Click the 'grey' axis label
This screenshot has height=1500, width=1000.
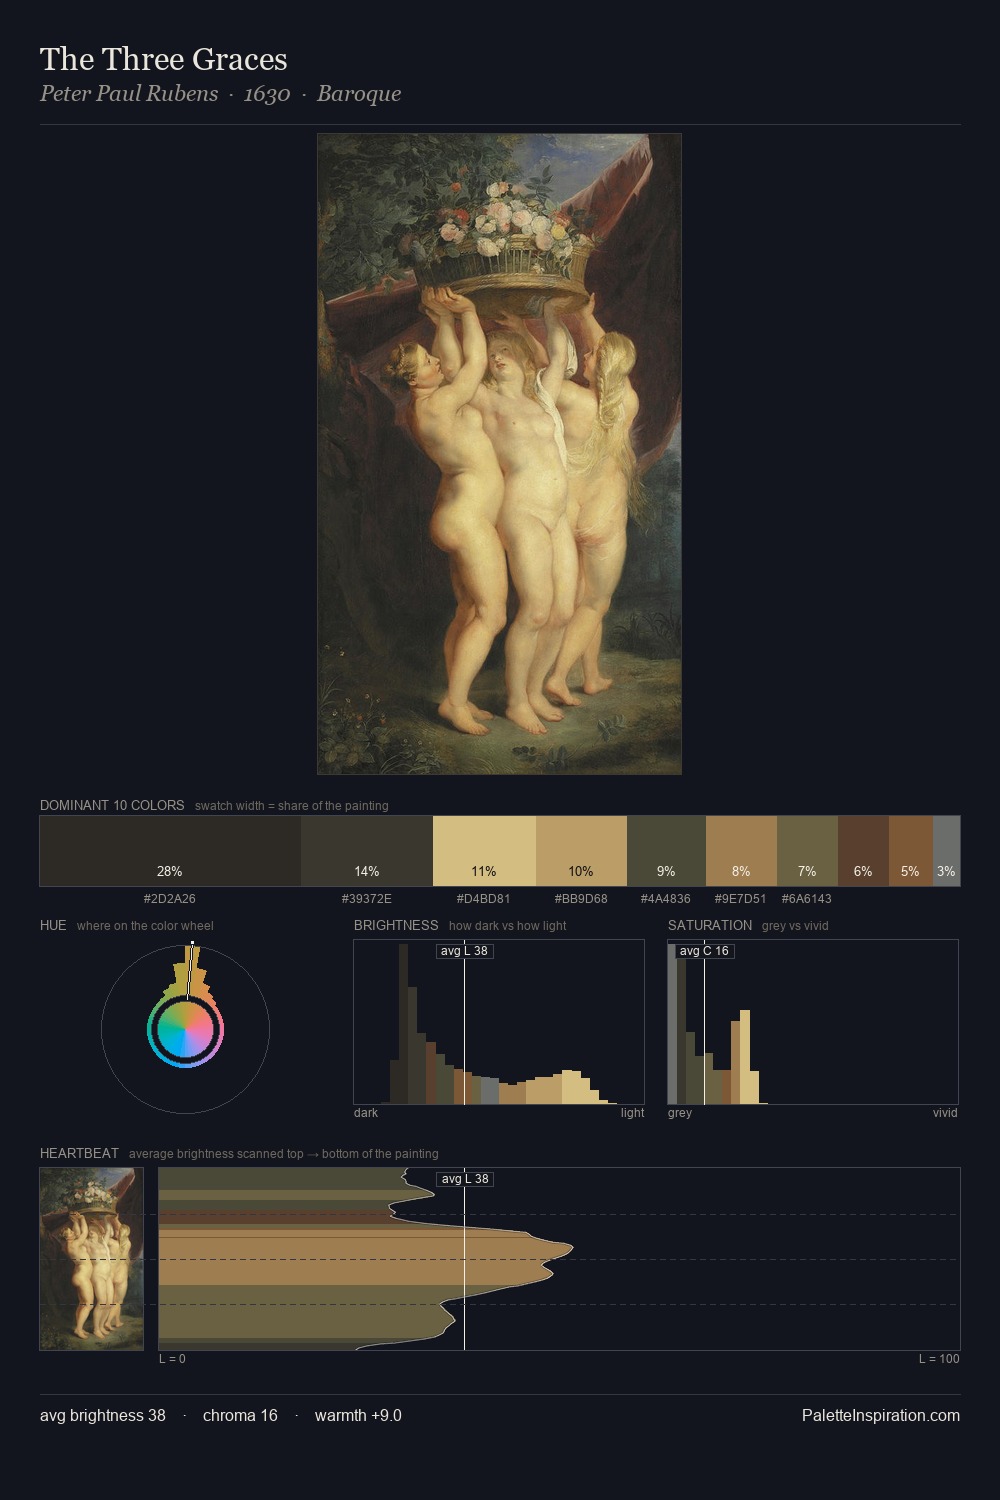click(x=680, y=1113)
